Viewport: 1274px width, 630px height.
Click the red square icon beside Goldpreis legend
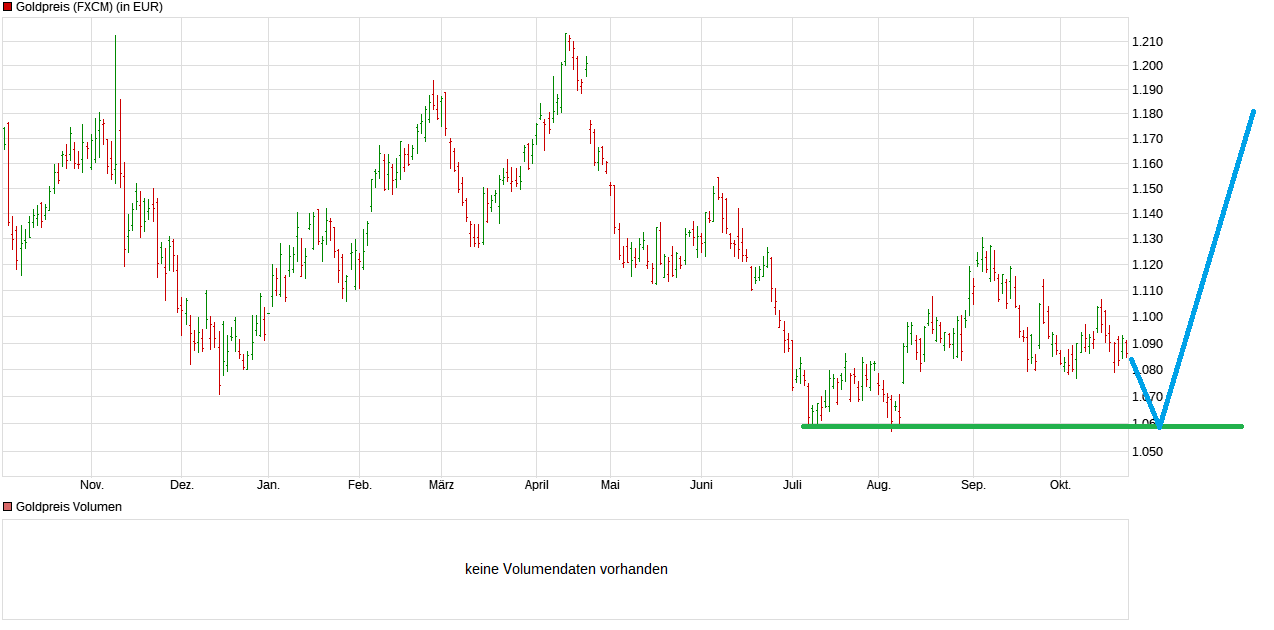(7, 7)
